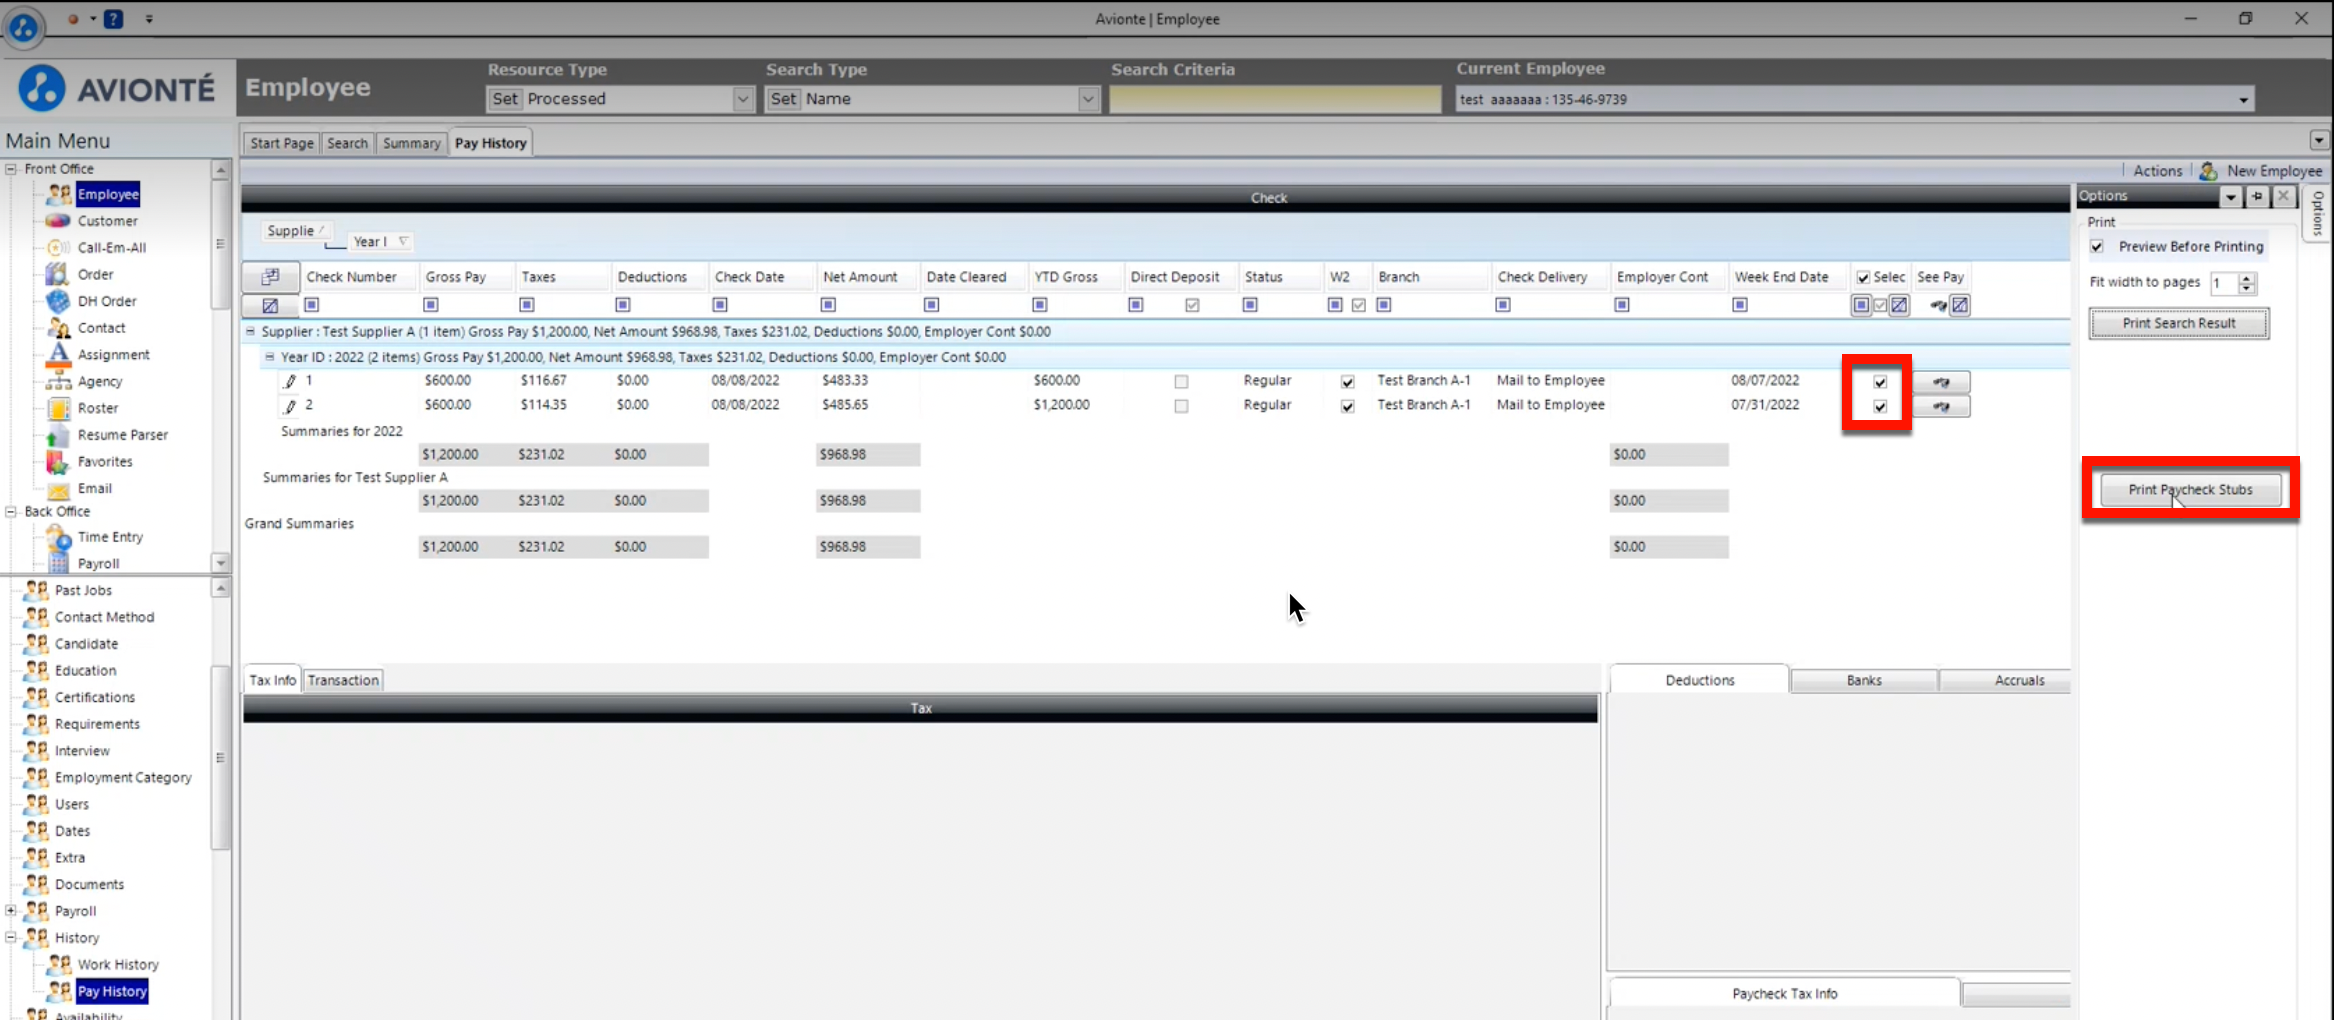The width and height of the screenshot is (2334, 1020).
Task: Open the Roster icon
Action: tap(58, 408)
